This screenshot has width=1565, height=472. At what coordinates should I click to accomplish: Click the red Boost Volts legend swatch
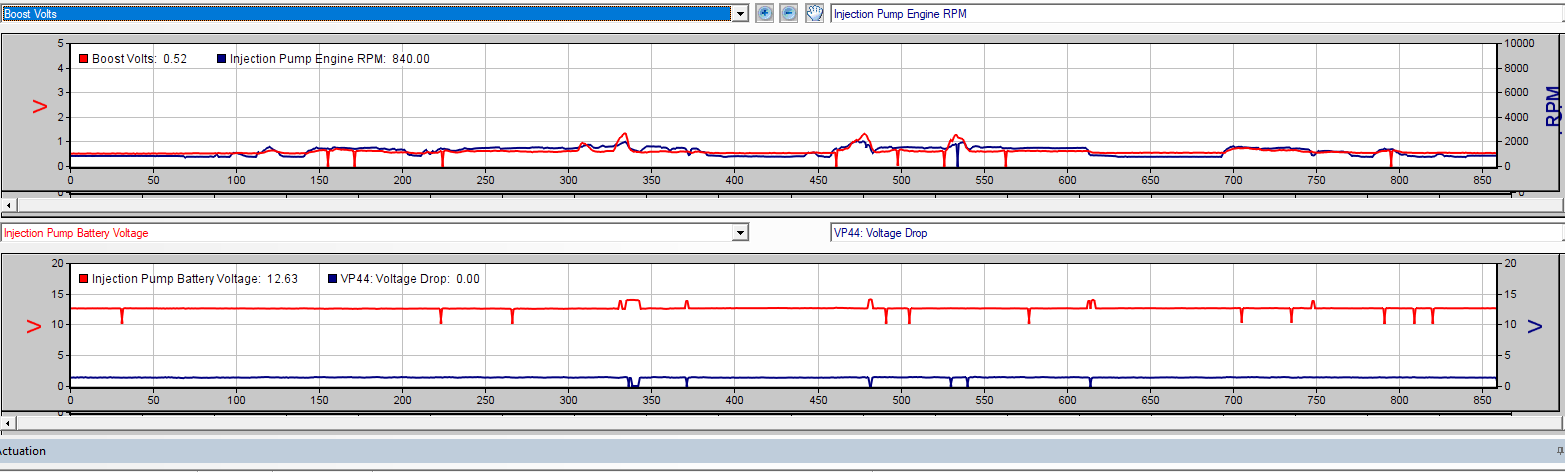pyautogui.click(x=84, y=59)
